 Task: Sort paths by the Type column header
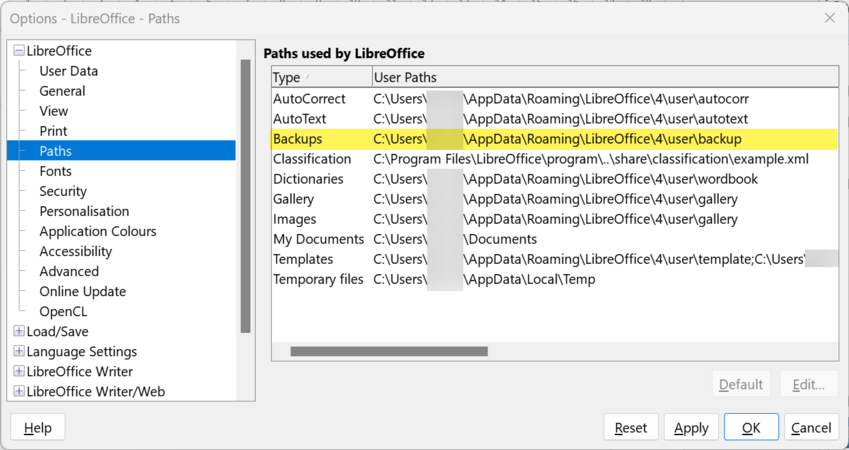point(322,77)
